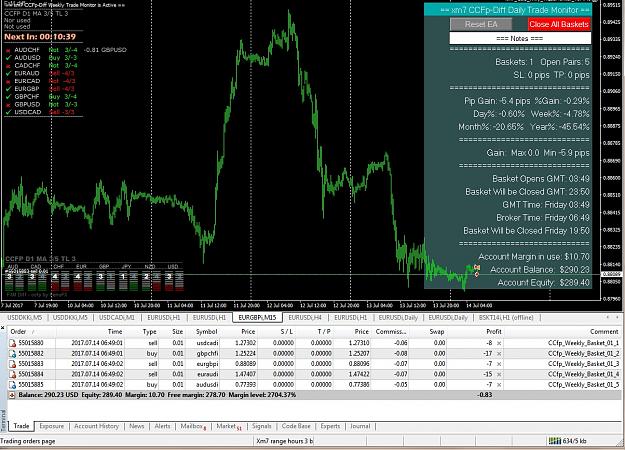Click the comment CCfp_Weekly_Basket_01_1
The image size is (625, 450).
(x=584, y=343)
